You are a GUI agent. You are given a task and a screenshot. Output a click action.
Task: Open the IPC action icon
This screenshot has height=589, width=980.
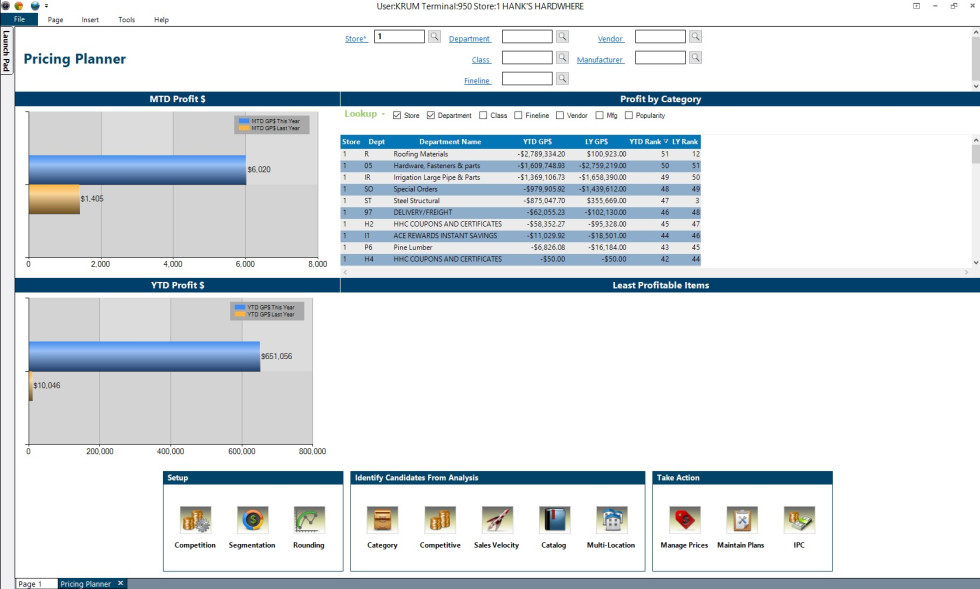click(799, 520)
